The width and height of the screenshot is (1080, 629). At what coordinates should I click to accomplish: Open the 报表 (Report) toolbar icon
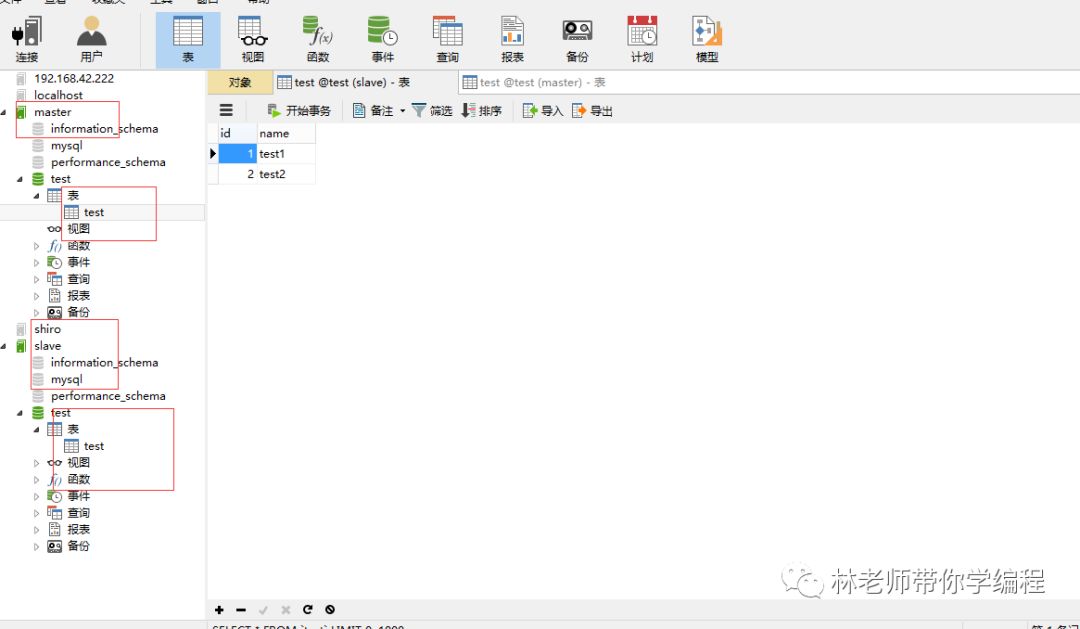512,40
